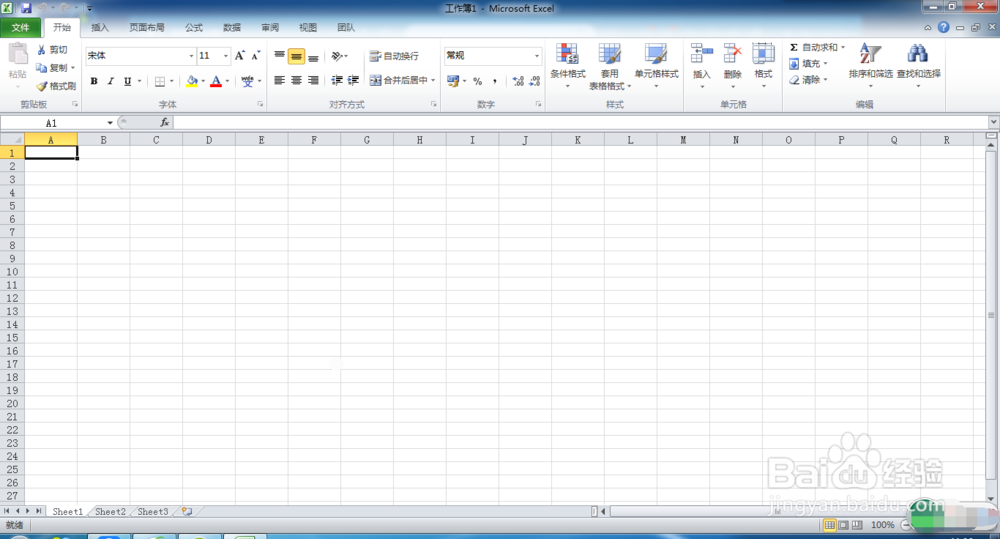This screenshot has width=1000, height=539.
Task: Align cell text right
Action: [313, 80]
